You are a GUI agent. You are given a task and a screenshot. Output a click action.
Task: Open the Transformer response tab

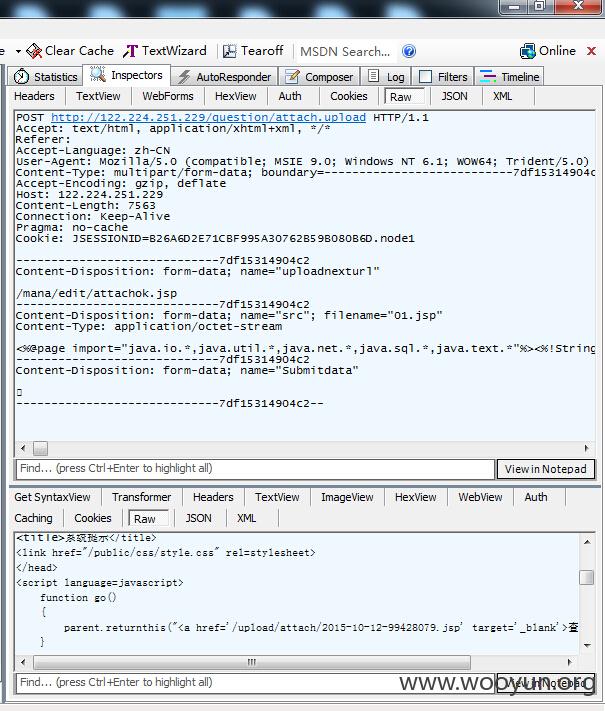click(141, 497)
